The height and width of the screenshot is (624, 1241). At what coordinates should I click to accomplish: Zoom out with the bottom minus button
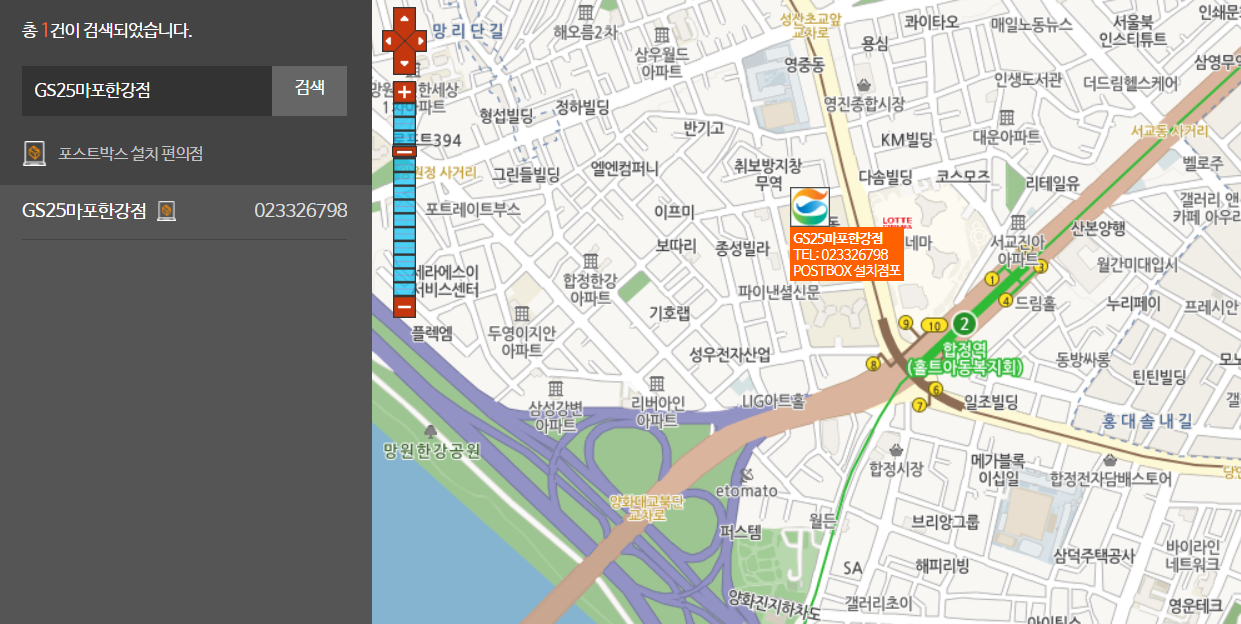point(404,306)
